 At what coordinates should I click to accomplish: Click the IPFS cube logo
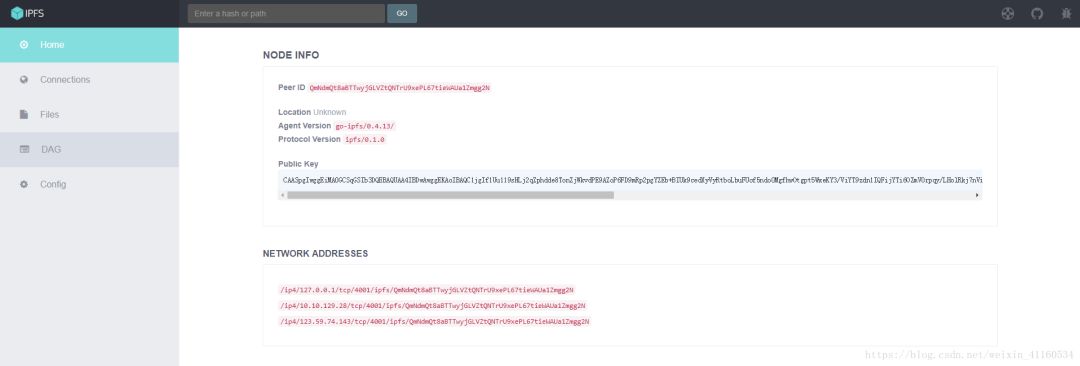pos(17,13)
